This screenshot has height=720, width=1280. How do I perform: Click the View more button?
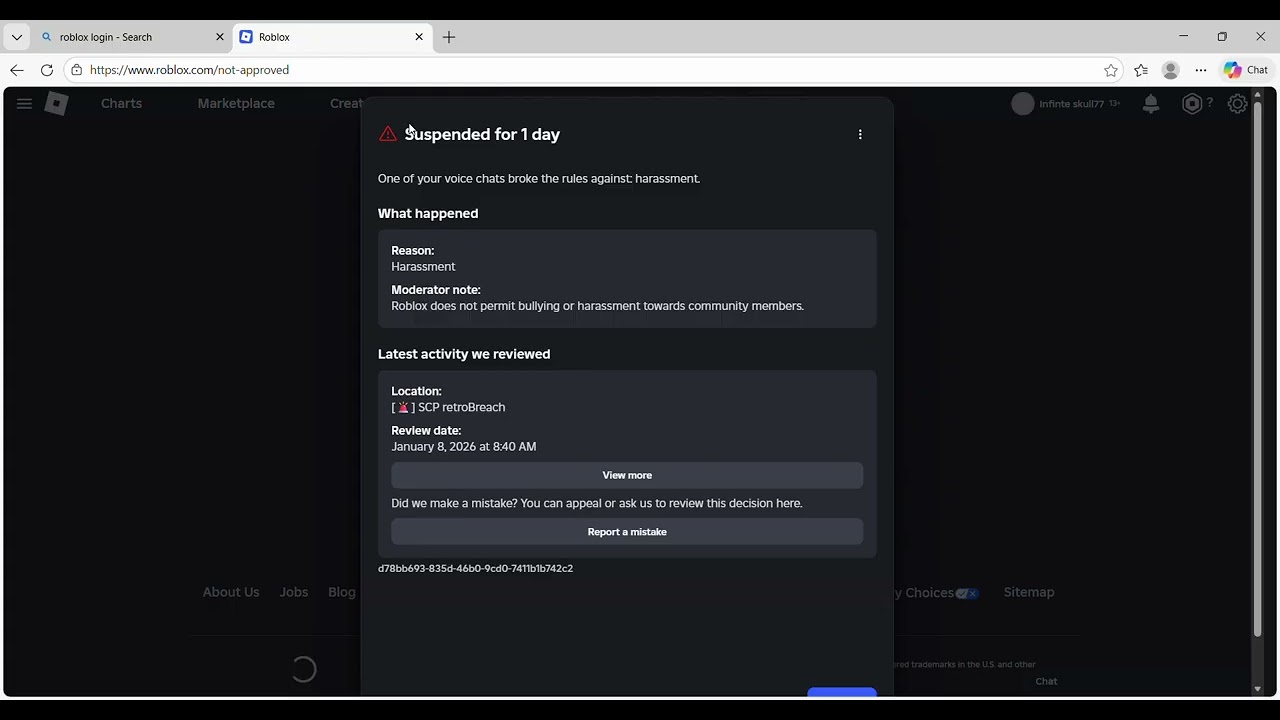coord(627,475)
